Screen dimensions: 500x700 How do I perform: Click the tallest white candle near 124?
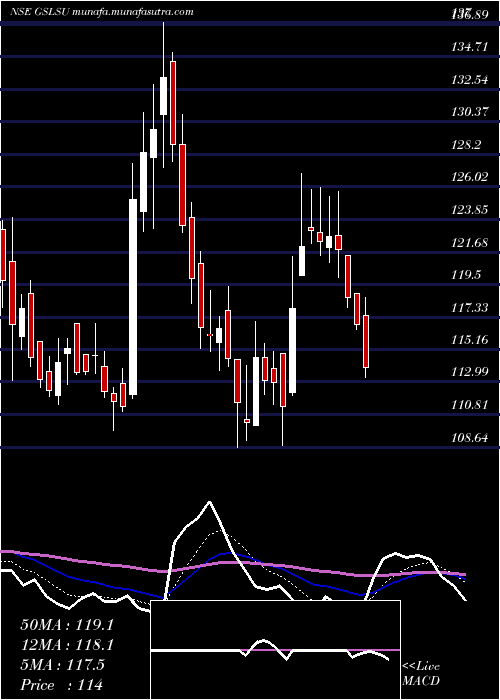coord(133,297)
